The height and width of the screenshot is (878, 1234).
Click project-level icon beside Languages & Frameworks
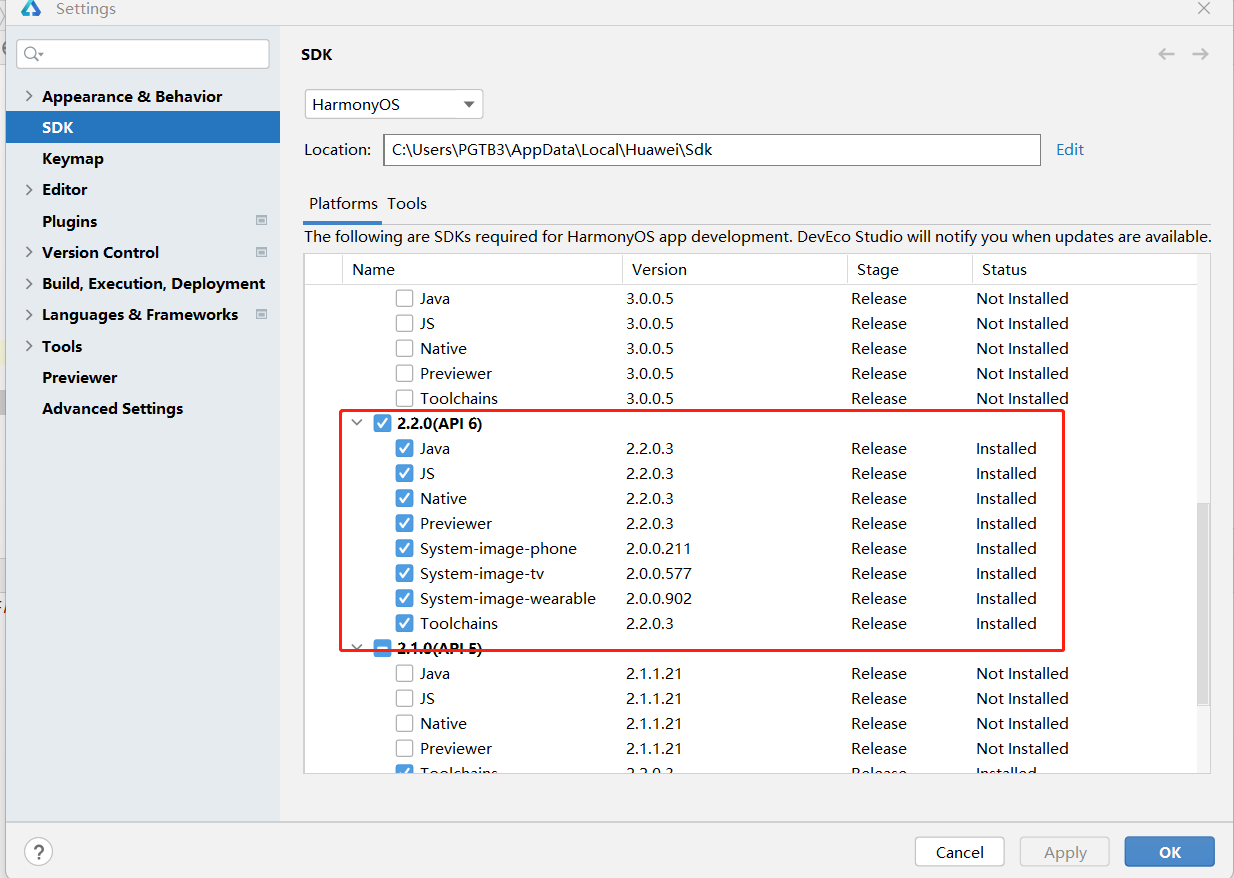(262, 314)
